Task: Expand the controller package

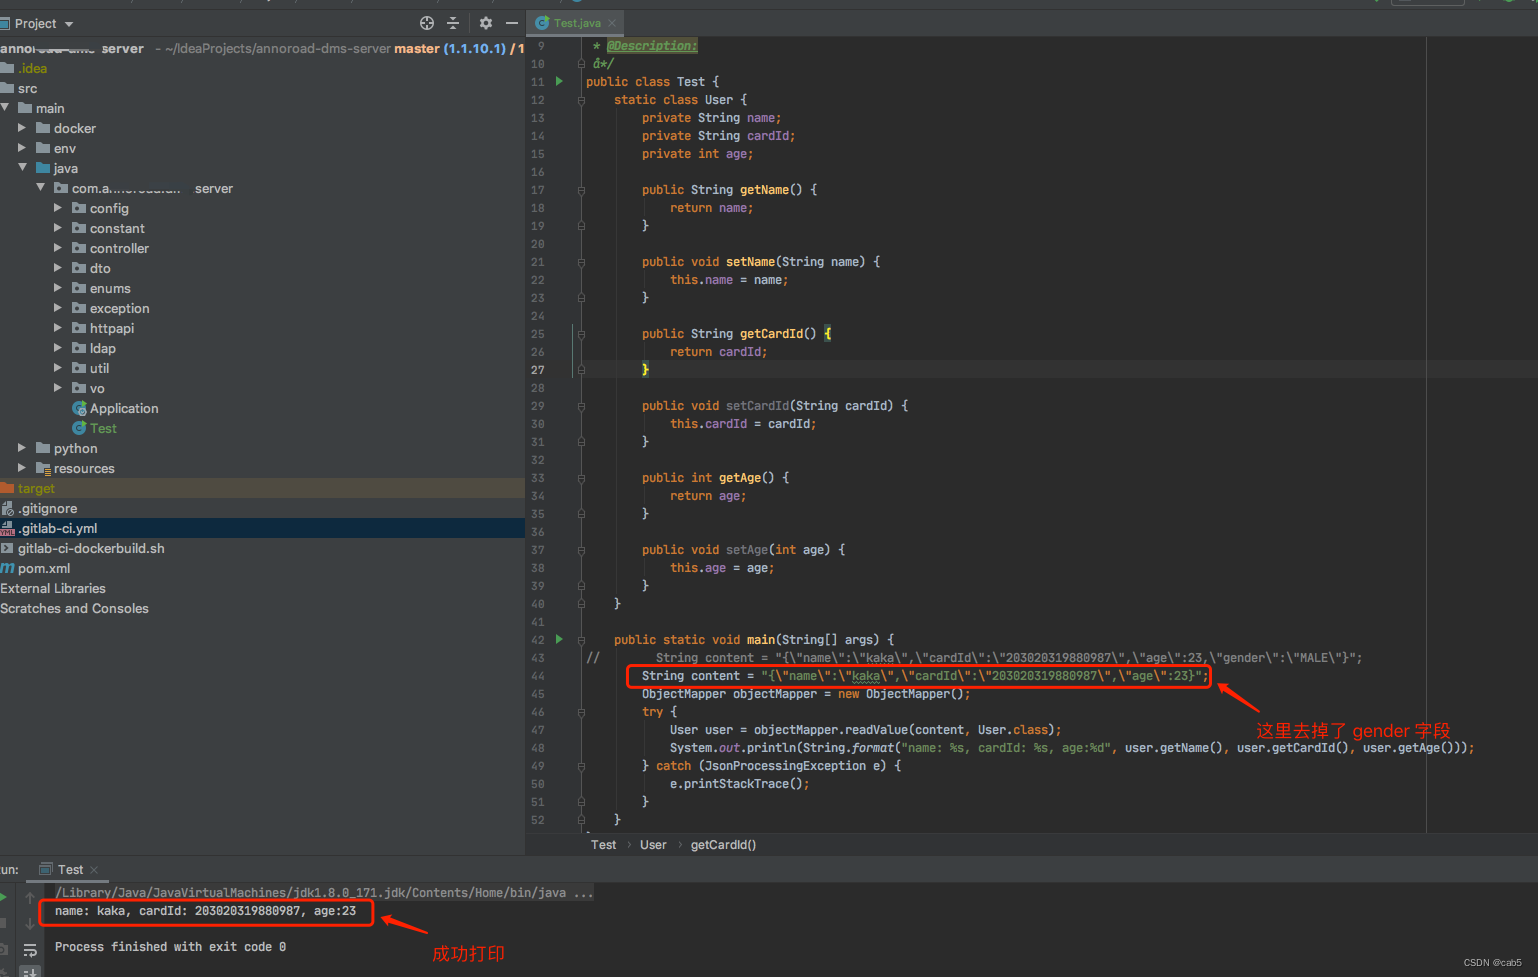Action: pos(57,248)
